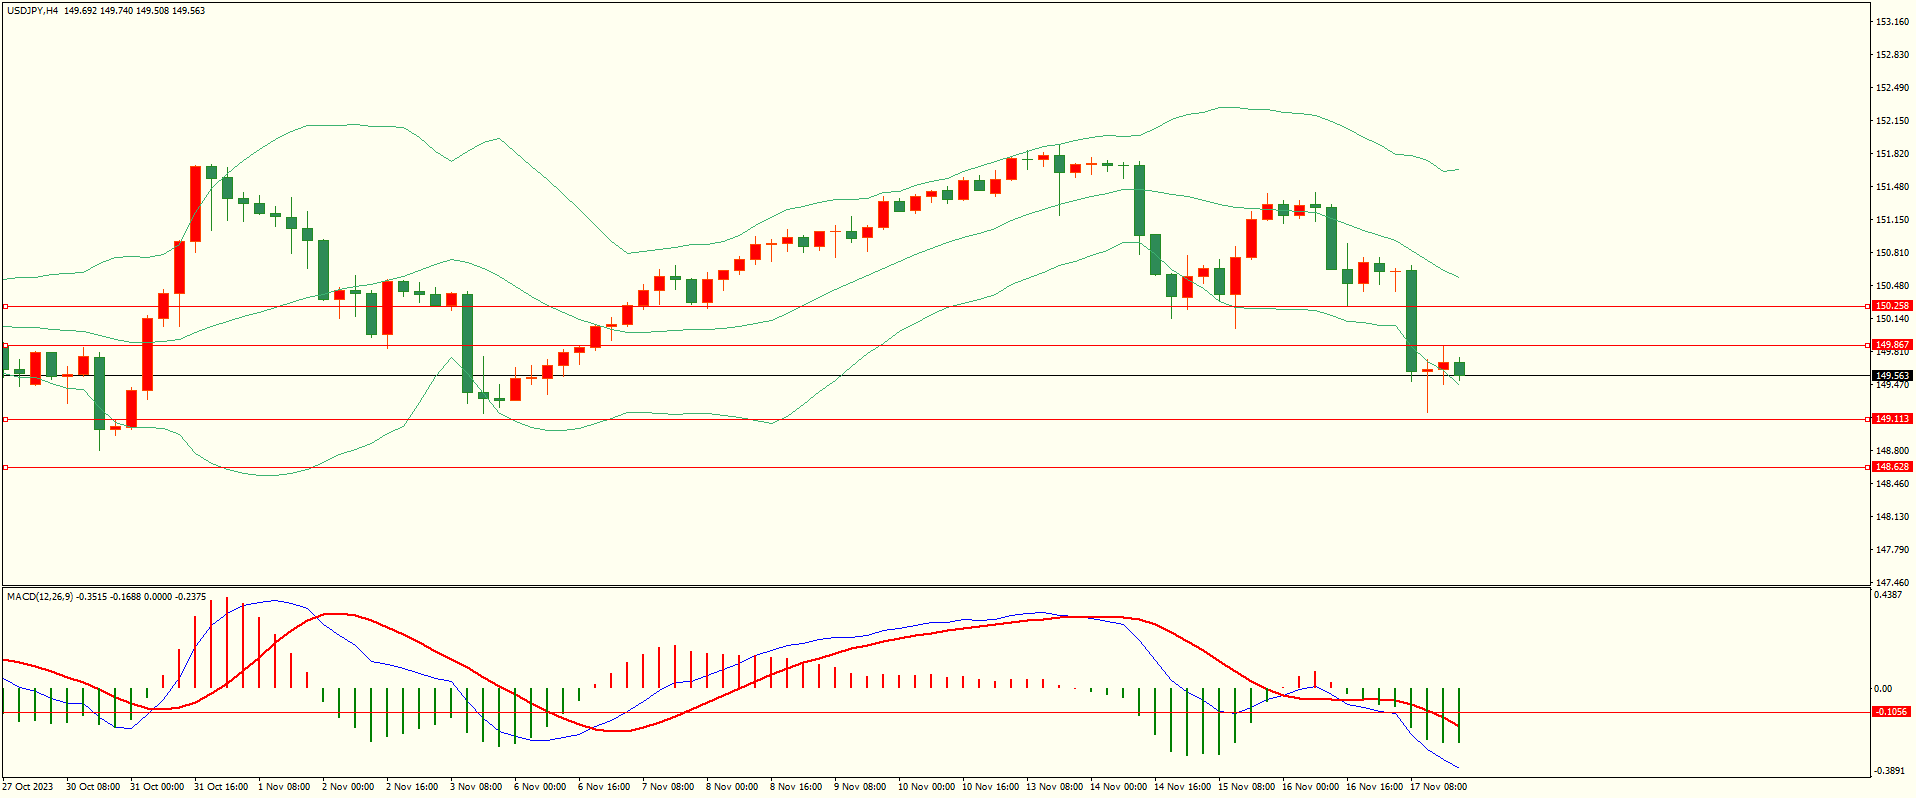Select the 149.113 price level tag

point(1892,419)
